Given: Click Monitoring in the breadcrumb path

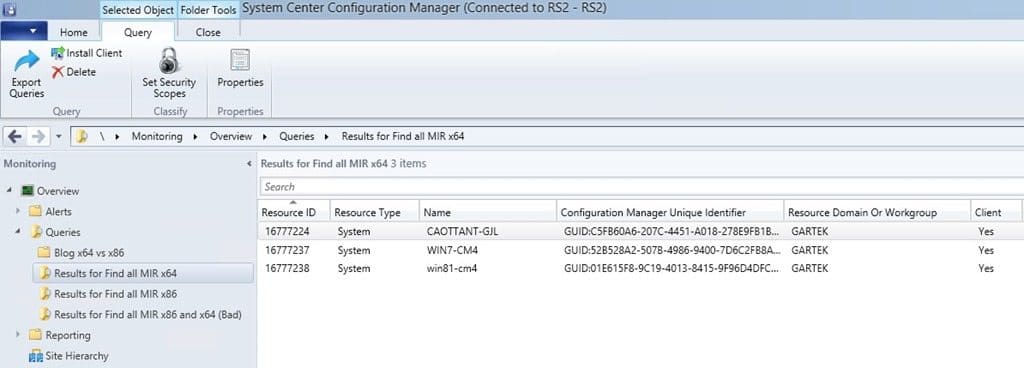Looking at the screenshot, I should (157, 136).
